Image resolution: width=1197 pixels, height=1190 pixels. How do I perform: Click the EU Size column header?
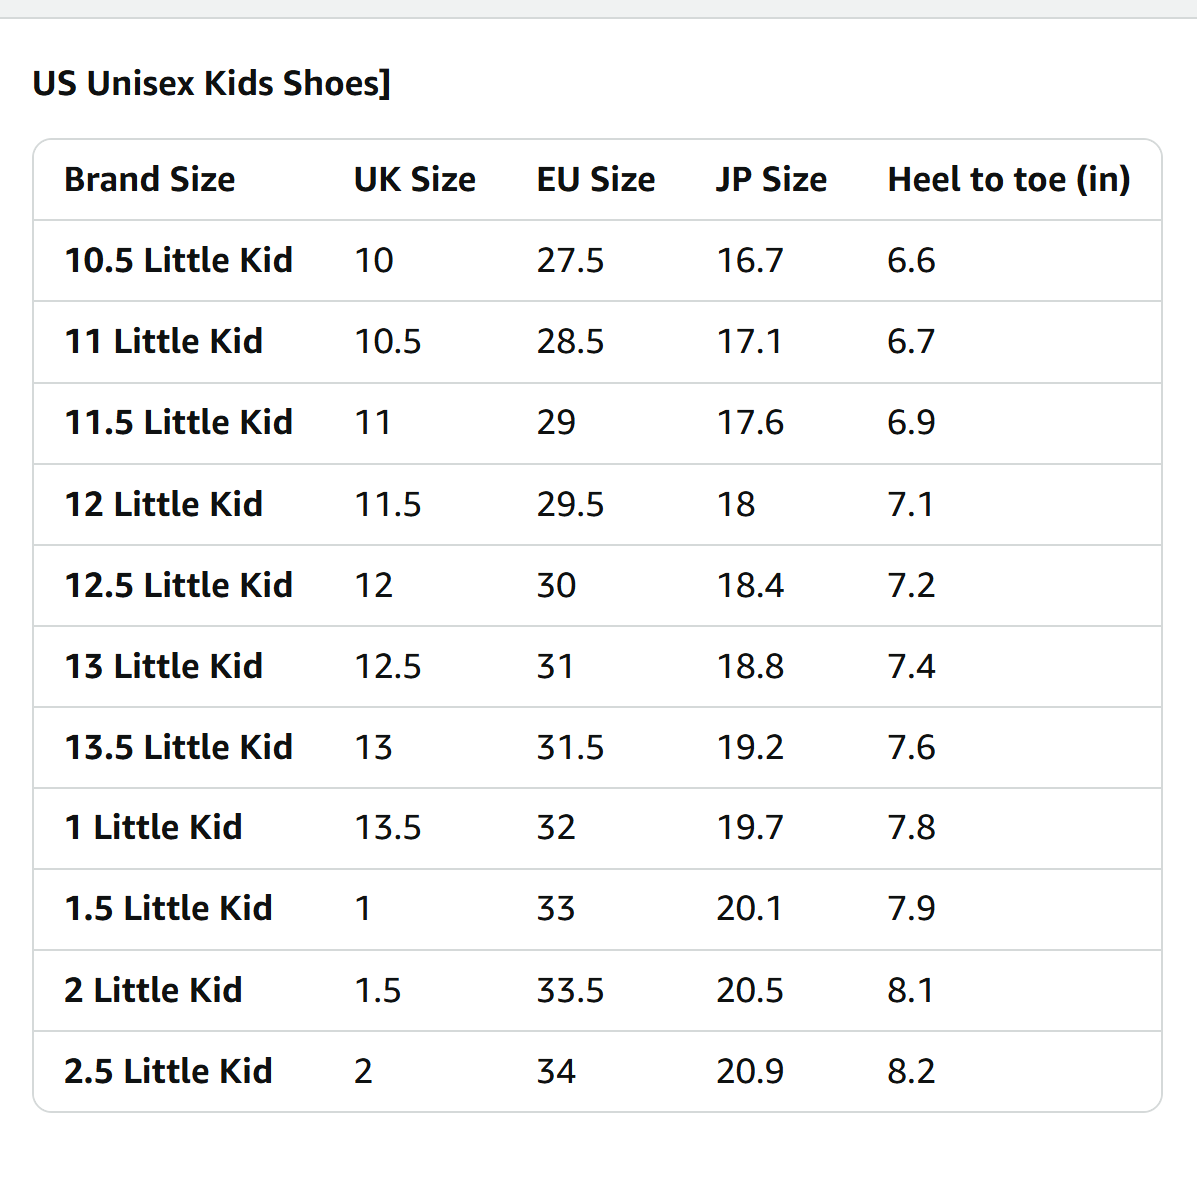(x=595, y=179)
